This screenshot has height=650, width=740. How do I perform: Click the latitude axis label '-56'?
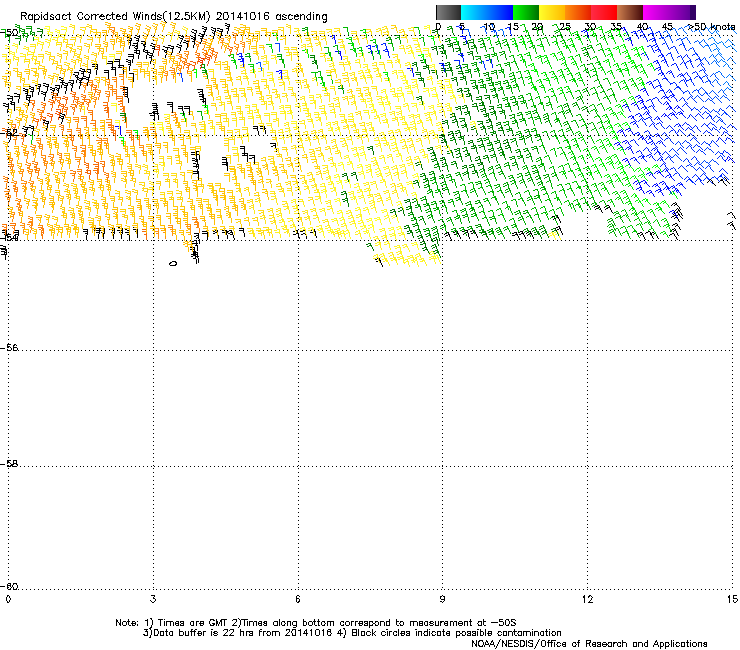(8, 348)
